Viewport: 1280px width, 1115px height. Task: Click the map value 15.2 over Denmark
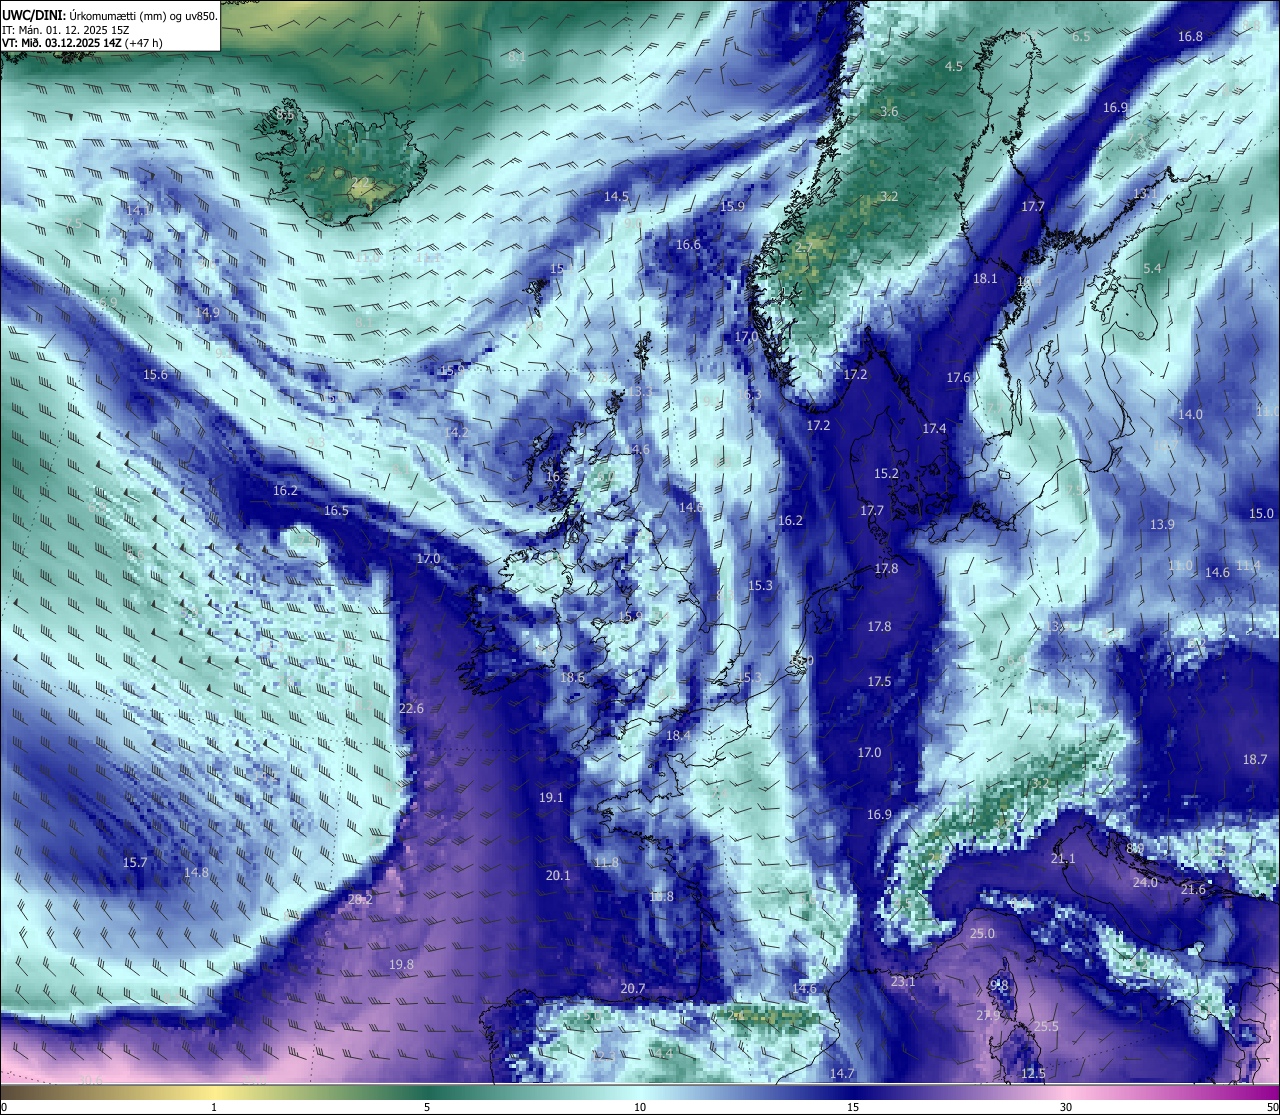pyautogui.click(x=886, y=473)
